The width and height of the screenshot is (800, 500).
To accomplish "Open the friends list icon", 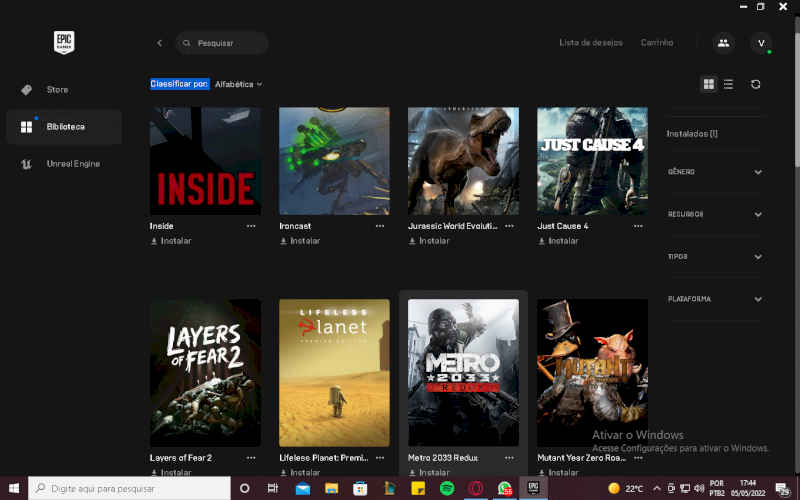I will pyautogui.click(x=722, y=43).
